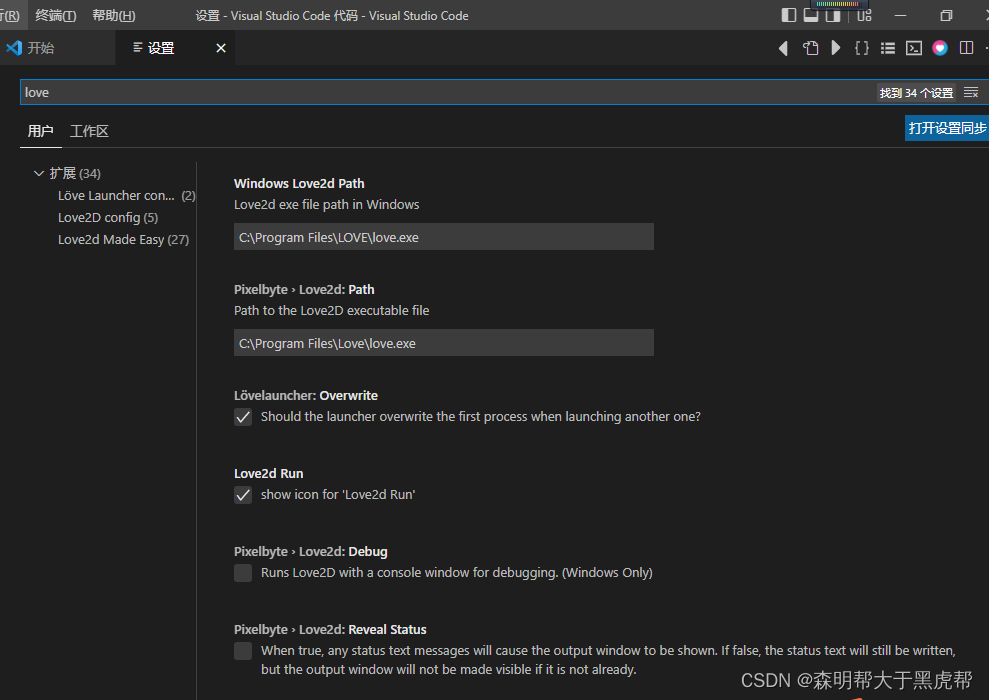Enable the Pixelbyte Love2d Debug checkbox
989x700 pixels.
point(243,573)
